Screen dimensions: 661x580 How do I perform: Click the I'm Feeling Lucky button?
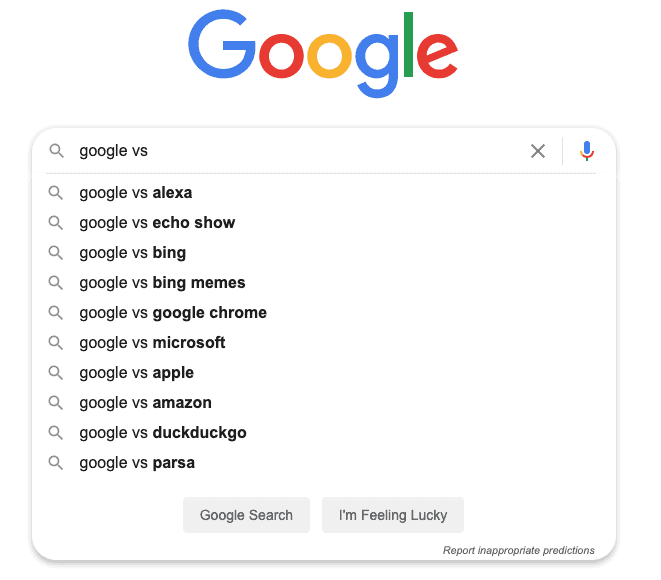coord(393,515)
